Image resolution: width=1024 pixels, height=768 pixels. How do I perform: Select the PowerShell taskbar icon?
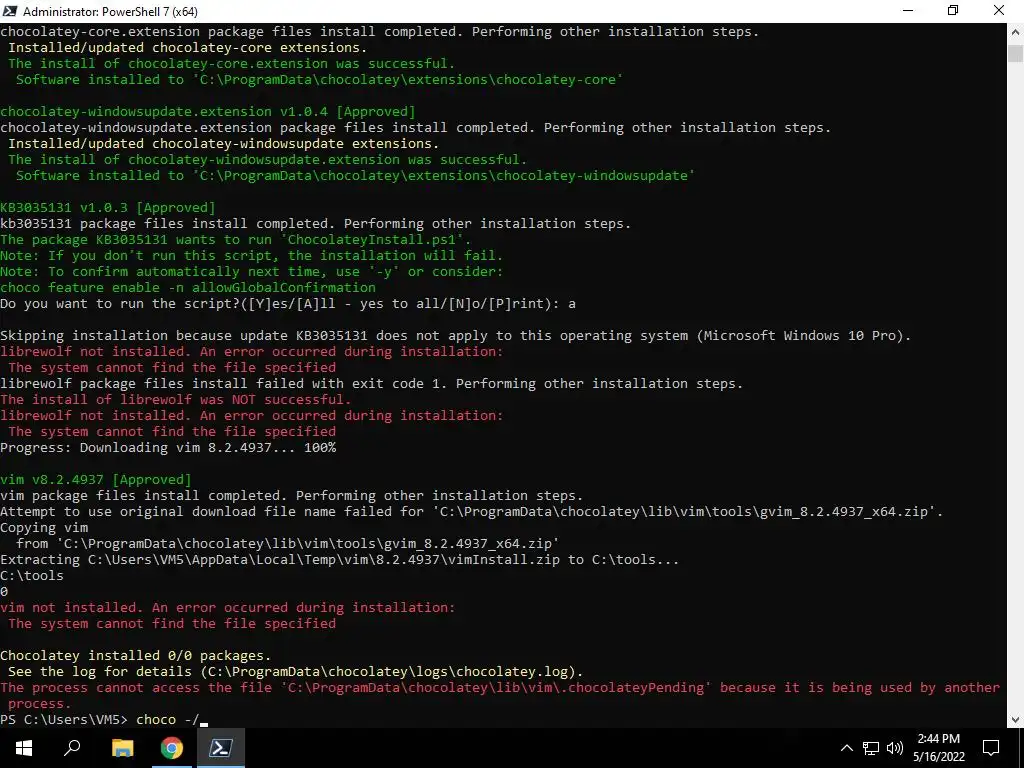(220, 748)
